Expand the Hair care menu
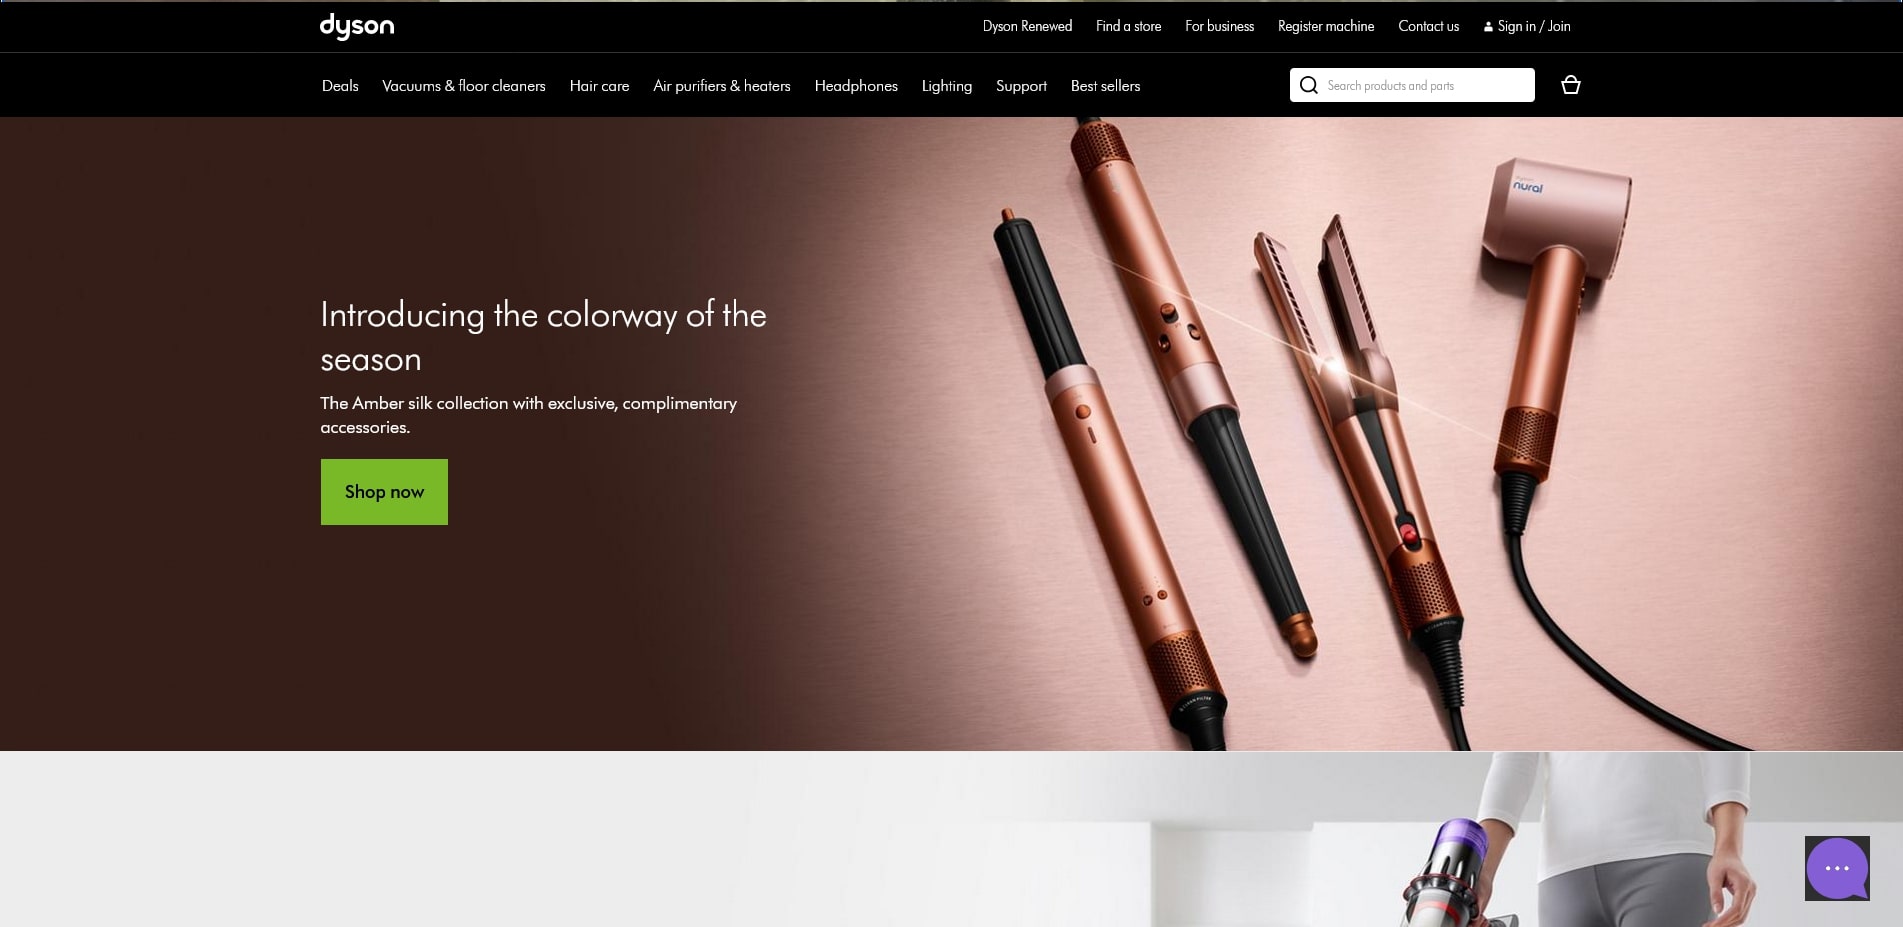1903x927 pixels. click(599, 86)
